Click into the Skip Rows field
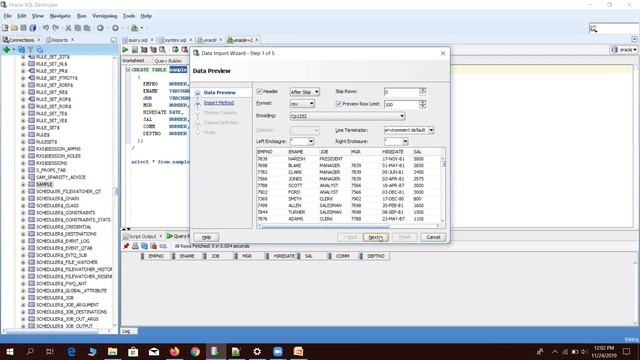The height and width of the screenshot is (360, 640). click(x=401, y=92)
